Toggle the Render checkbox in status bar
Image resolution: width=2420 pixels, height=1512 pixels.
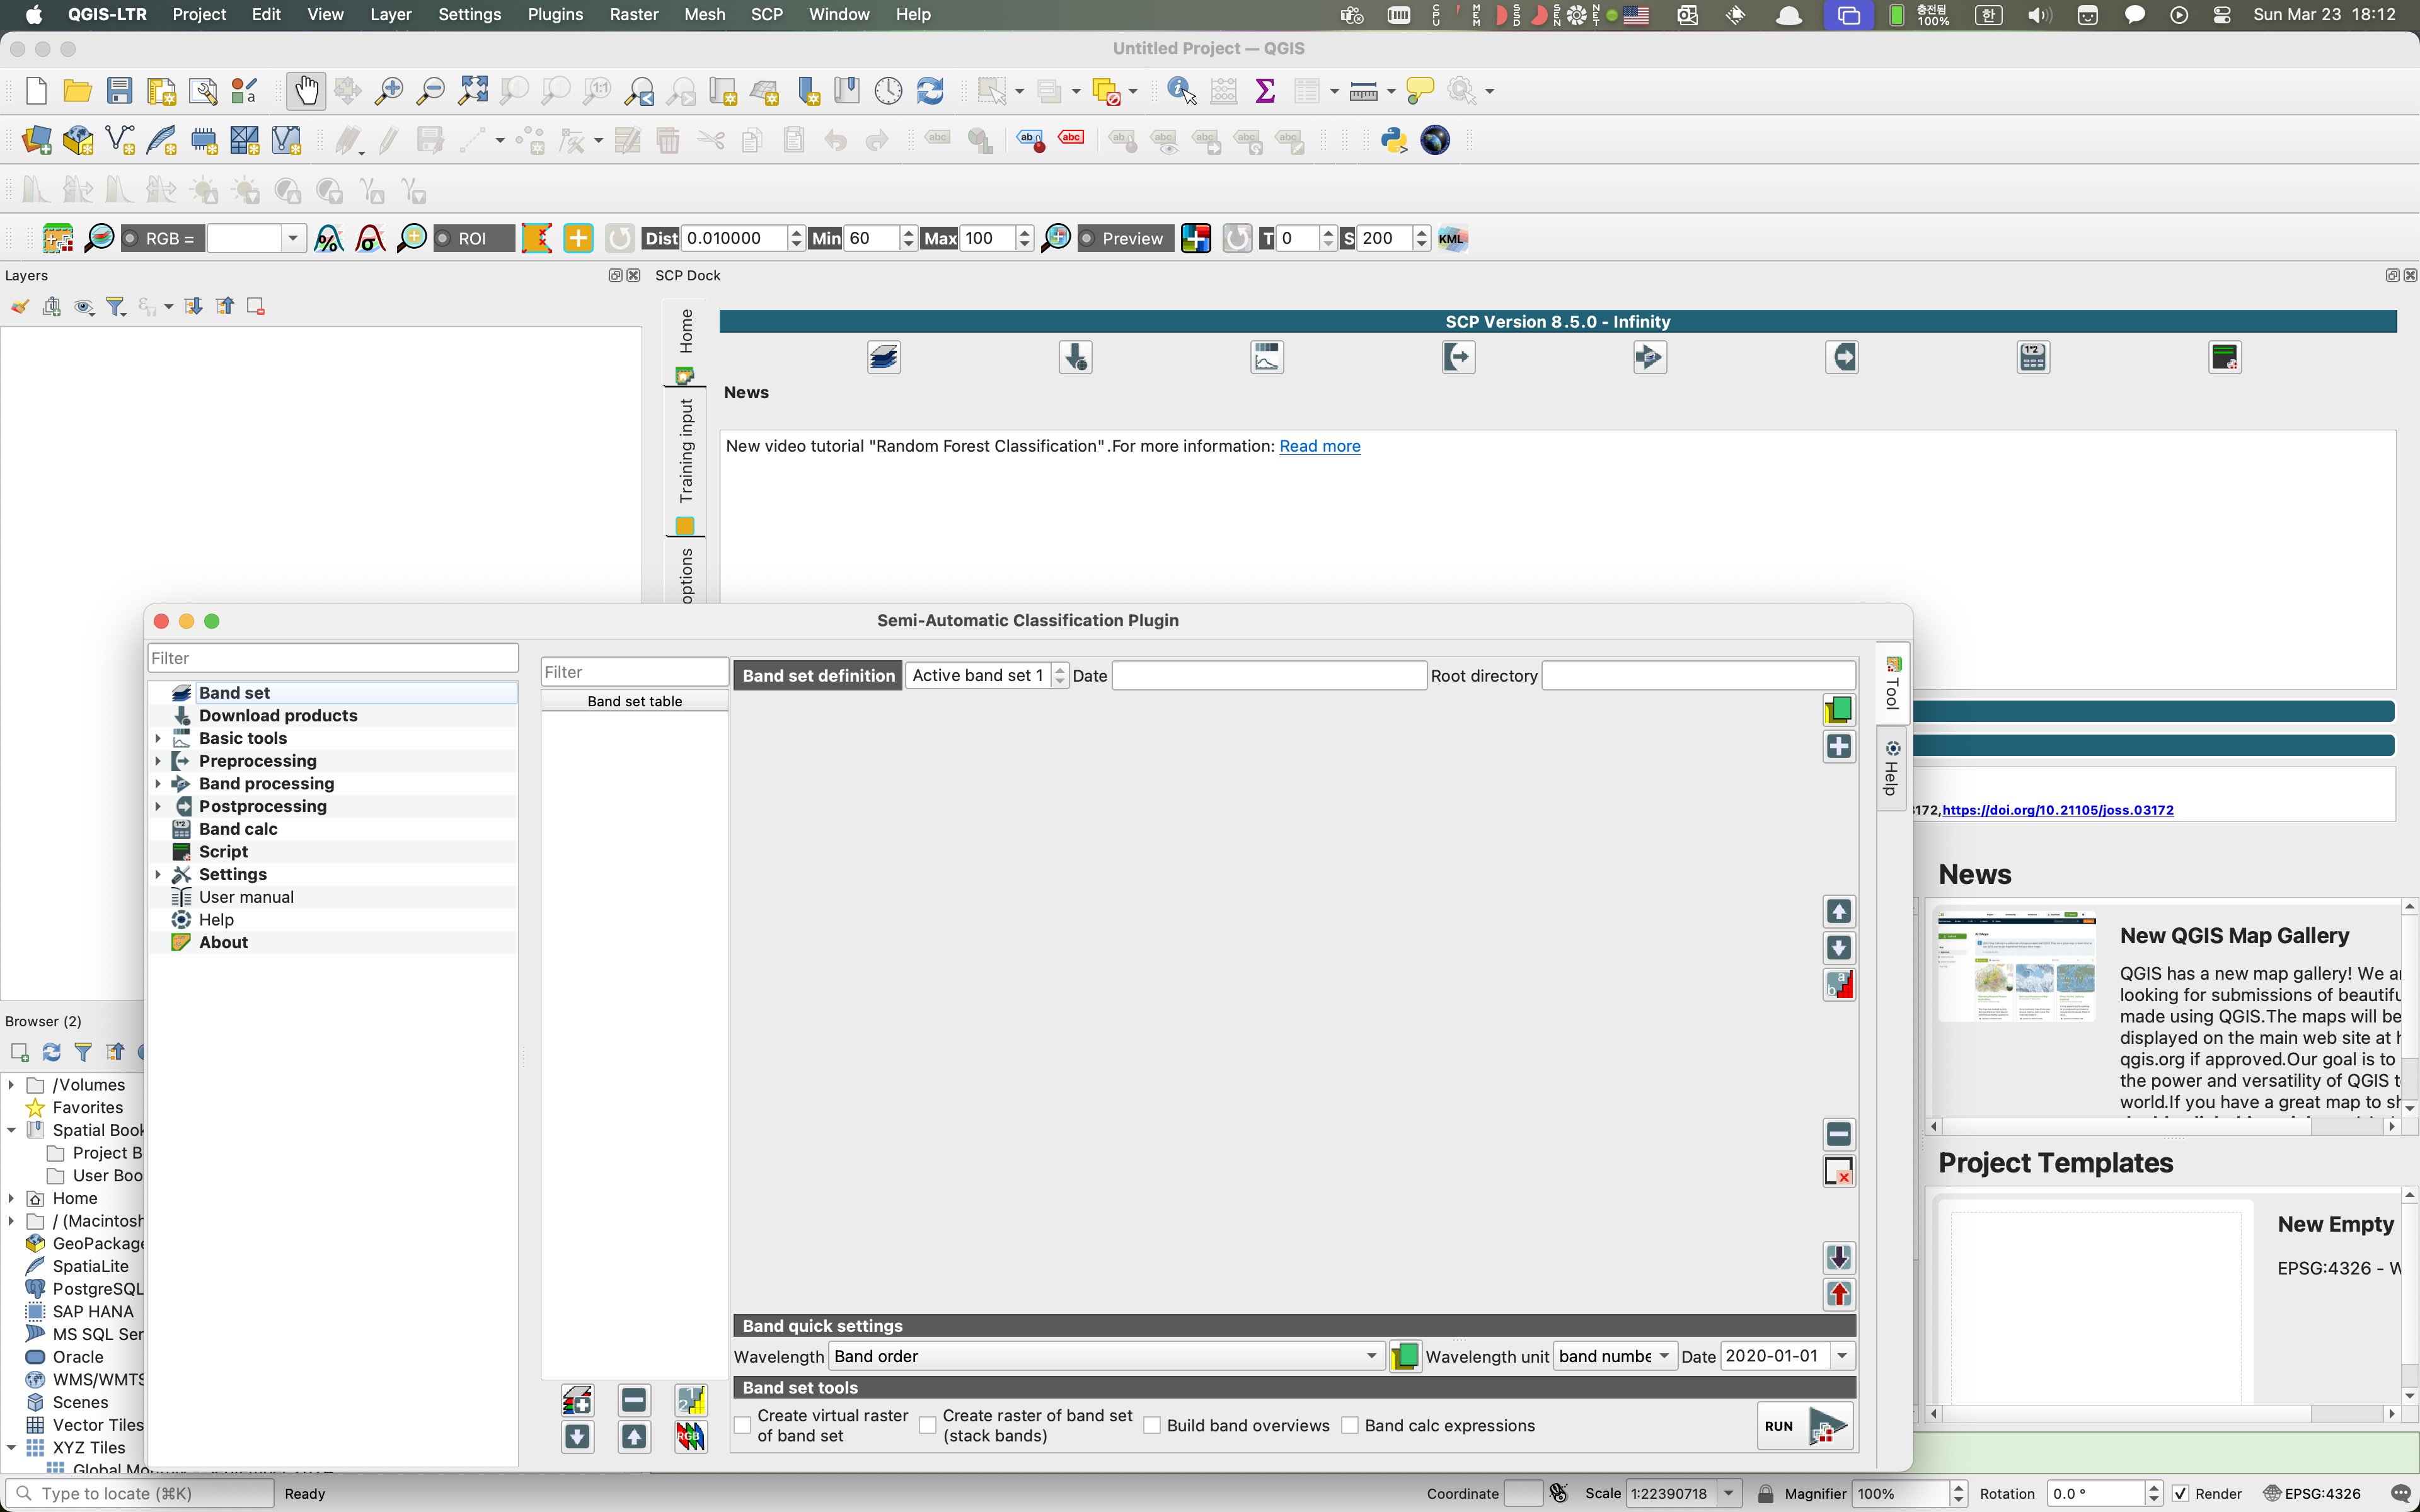point(2180,1494)
